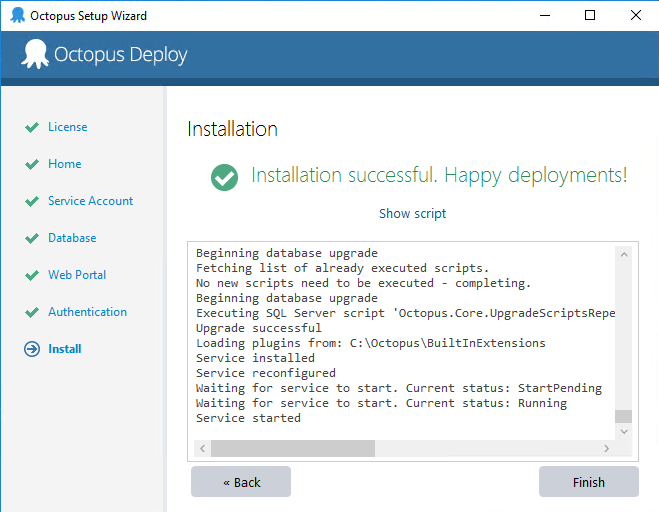Maximize the Octopus Setup Wizard window
Viewport: 659px width, 512px height.
(590, 16)
